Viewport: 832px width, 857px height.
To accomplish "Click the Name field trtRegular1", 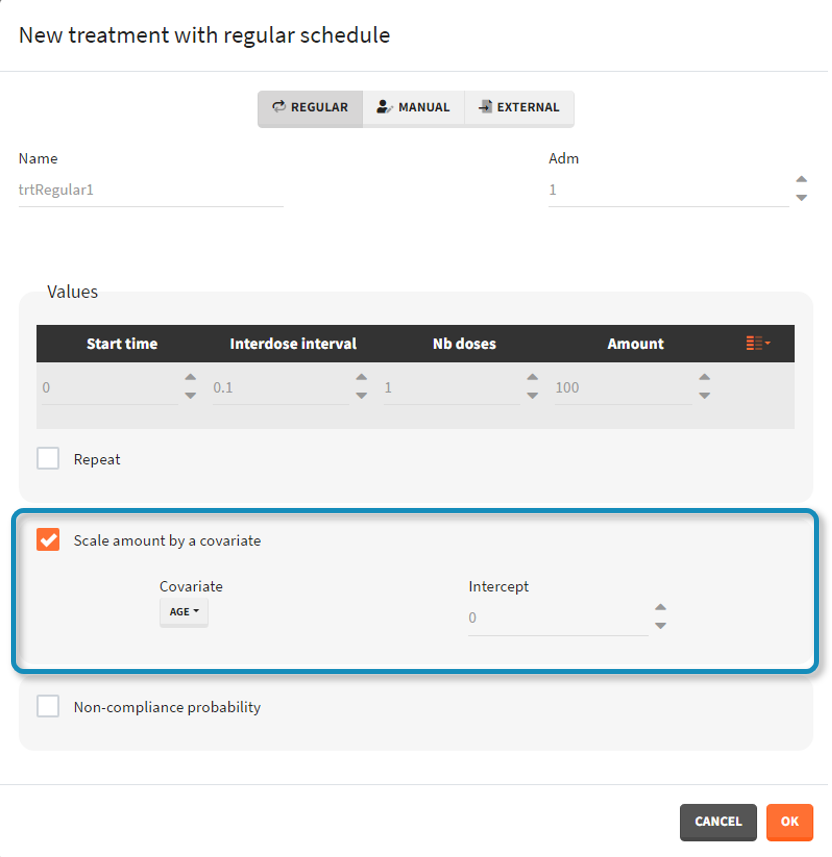I will click(150, 189).
